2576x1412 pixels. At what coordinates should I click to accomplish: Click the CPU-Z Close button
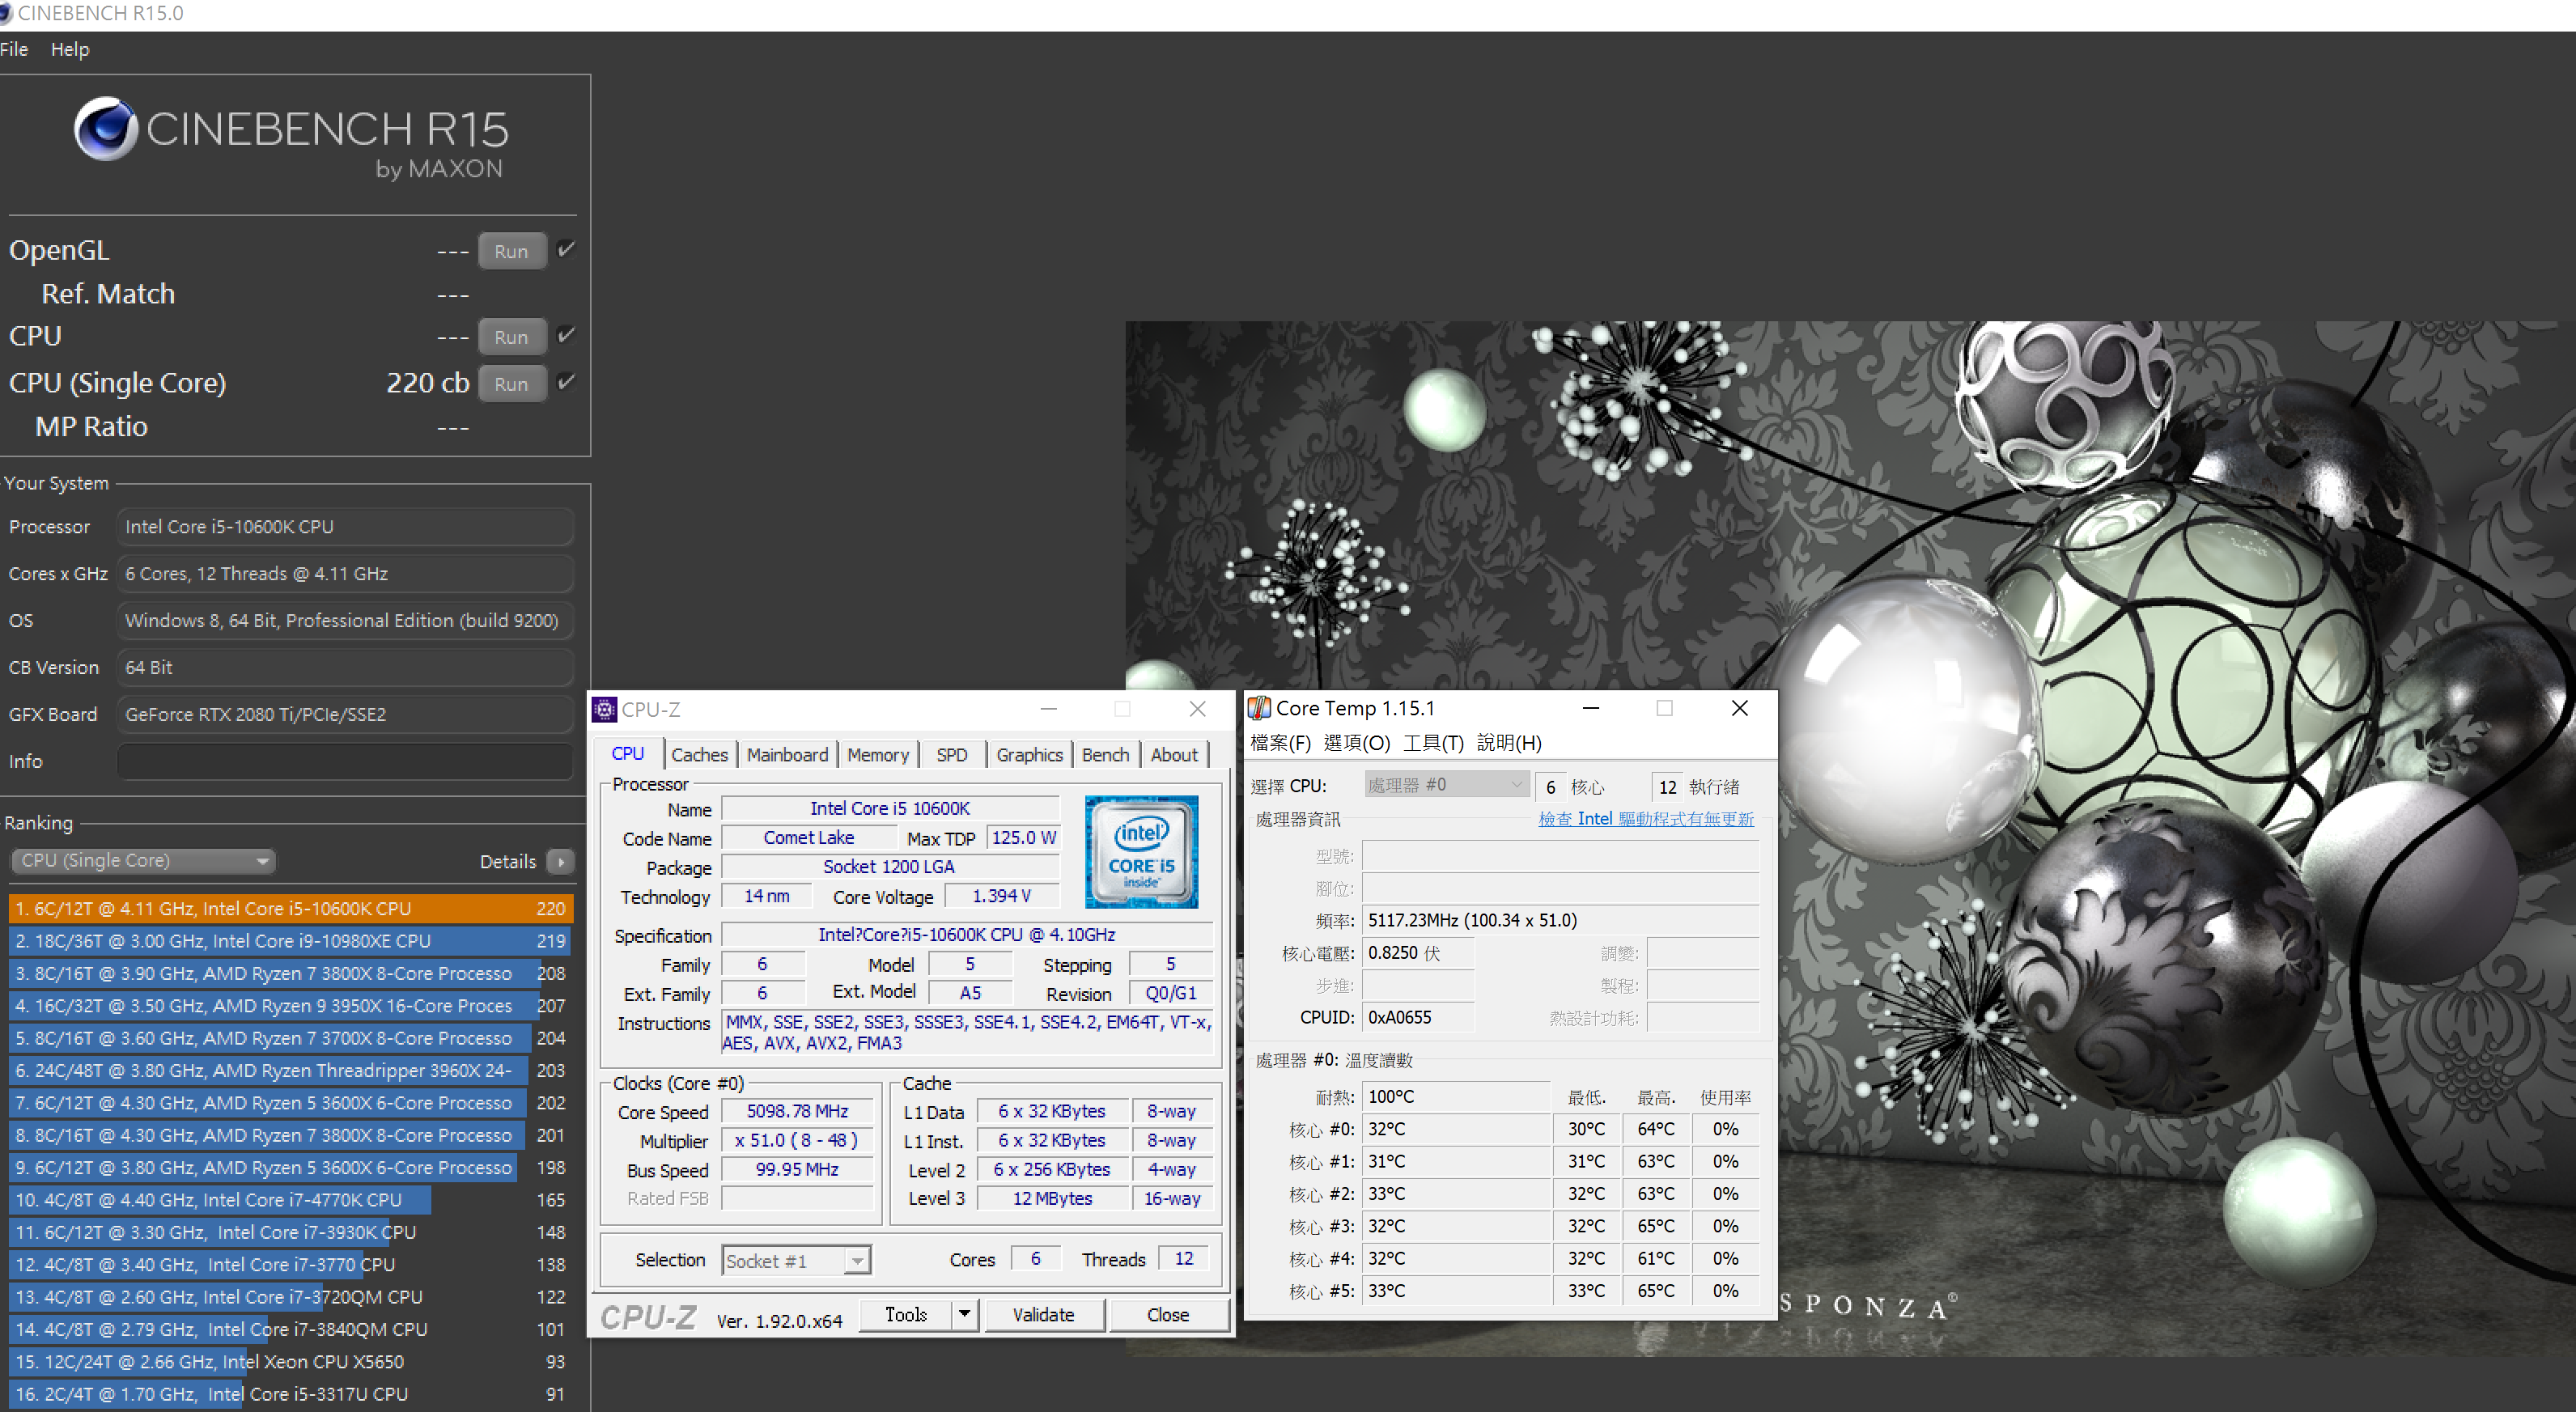pyautogui.click(x=1168, y=1314)
